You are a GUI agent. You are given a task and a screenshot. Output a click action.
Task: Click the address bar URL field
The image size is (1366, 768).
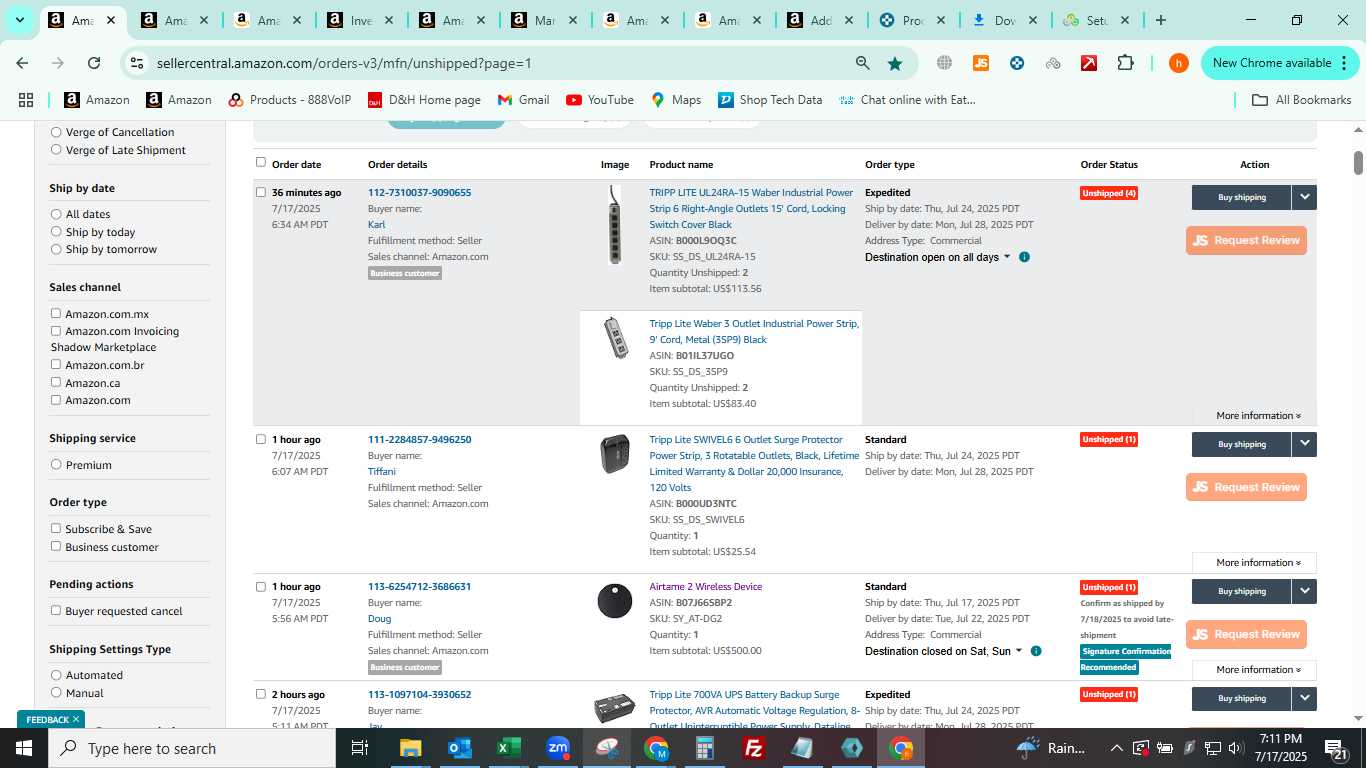[500, 63]
